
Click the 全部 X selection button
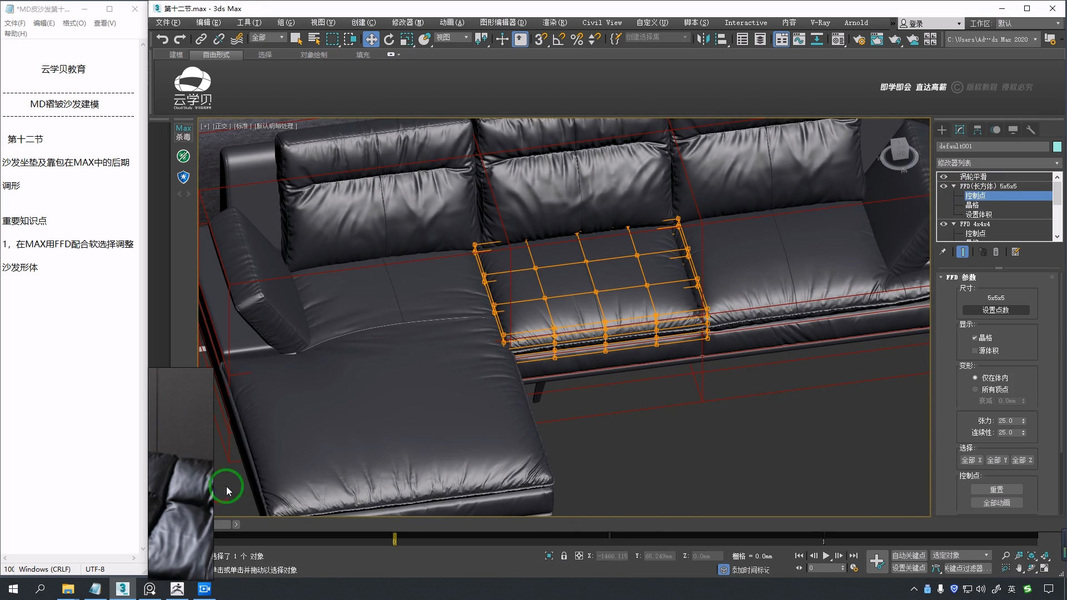tap(971, 461)
